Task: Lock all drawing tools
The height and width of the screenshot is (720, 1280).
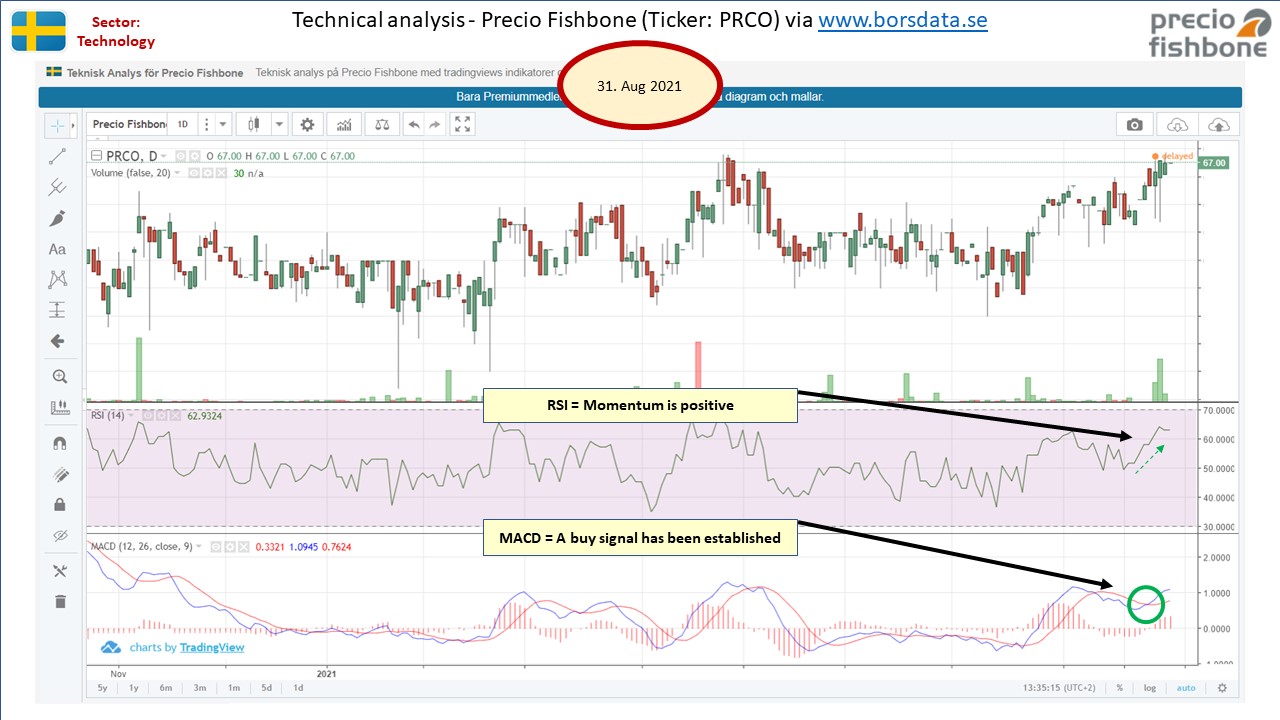Action: click(x=59, y=505)
